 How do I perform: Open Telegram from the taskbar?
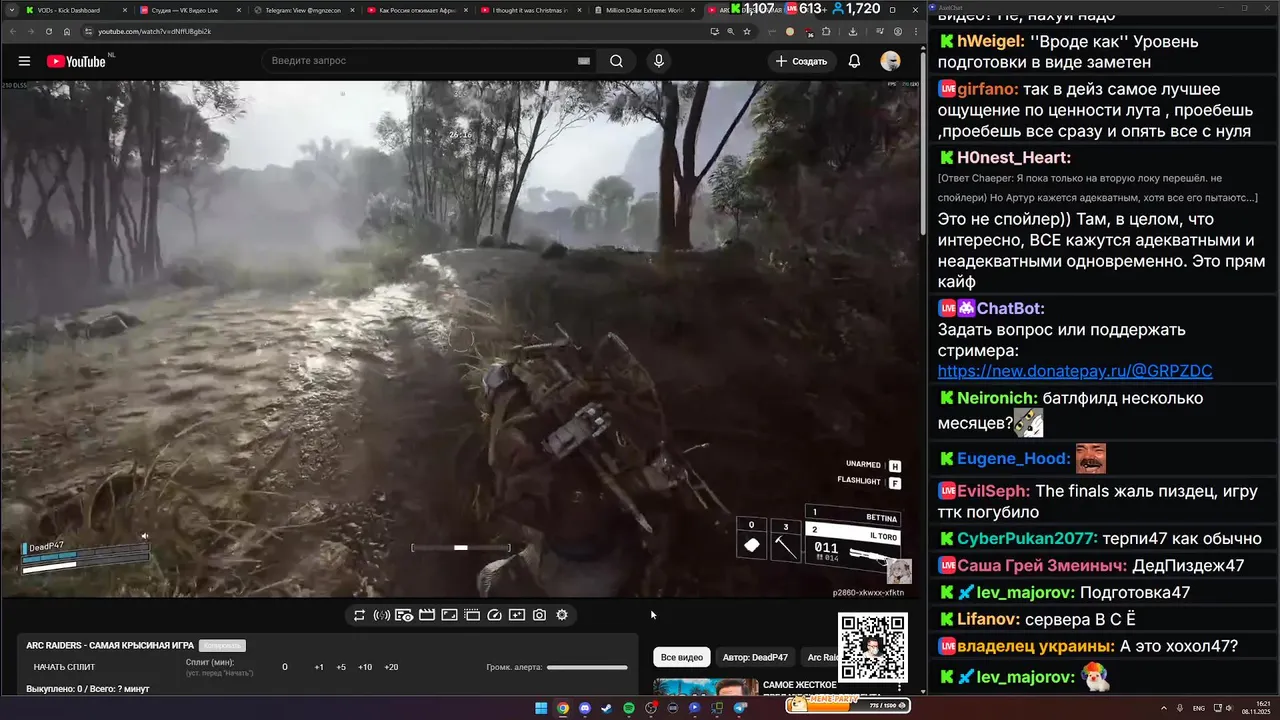click(x=740, y=708)
